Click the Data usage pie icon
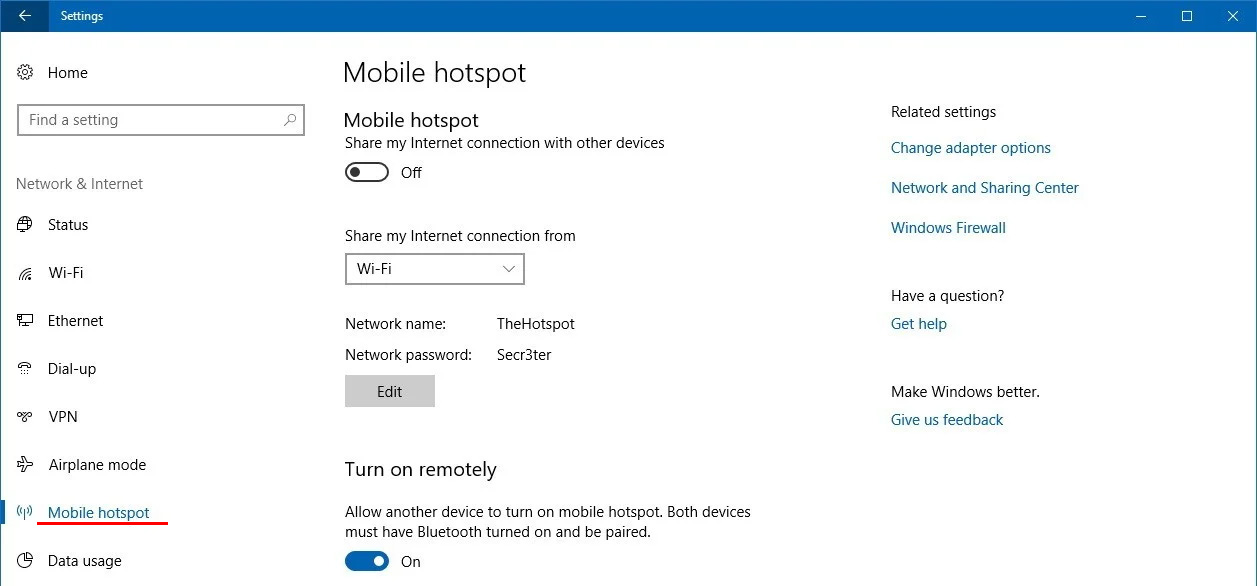 tap(25, 561)
